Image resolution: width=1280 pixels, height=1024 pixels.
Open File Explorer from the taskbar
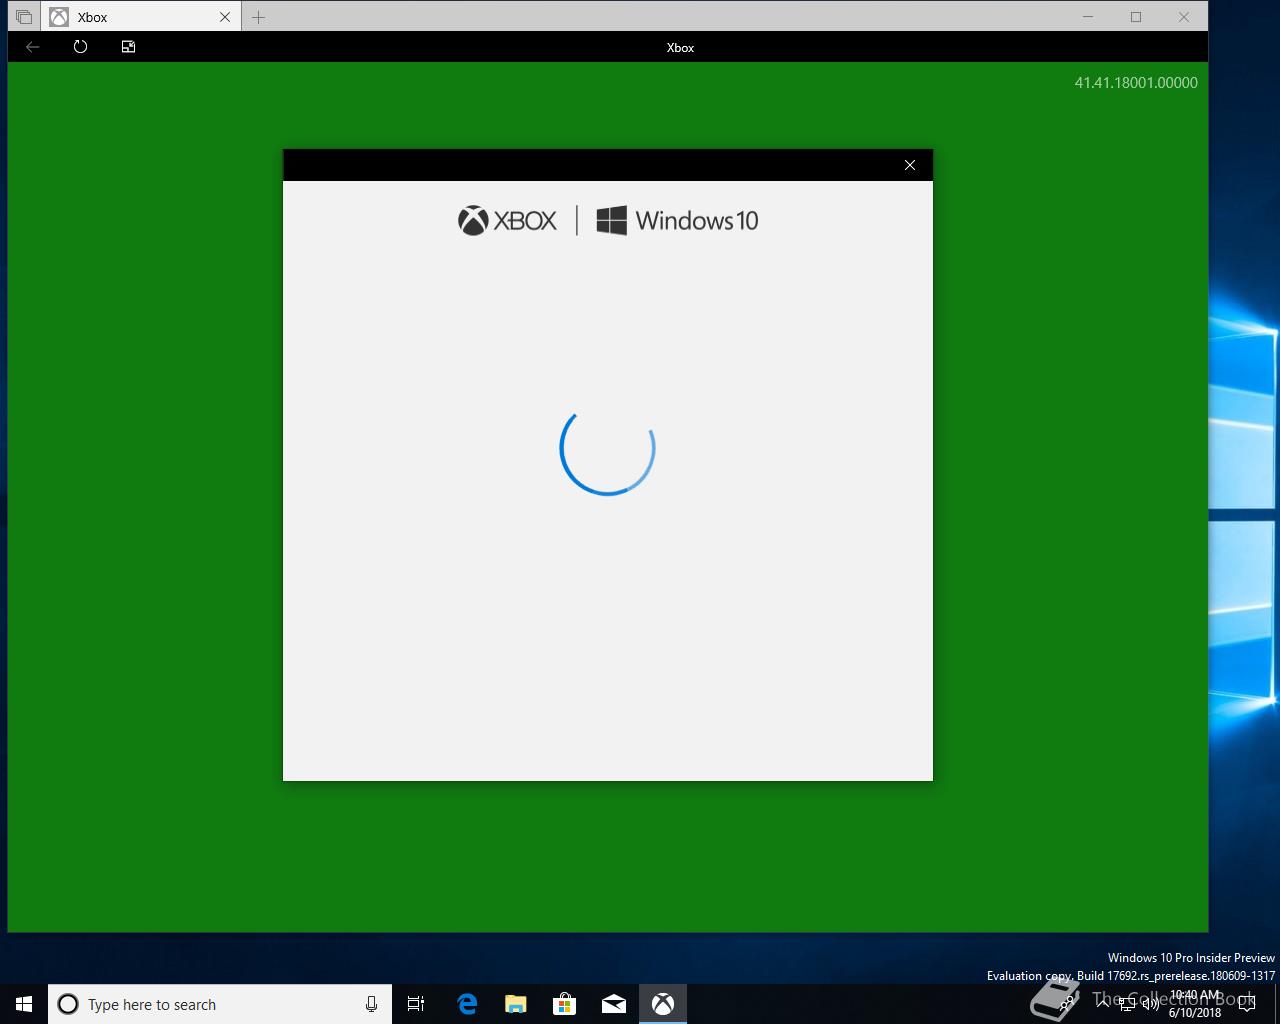point(515,1004)
